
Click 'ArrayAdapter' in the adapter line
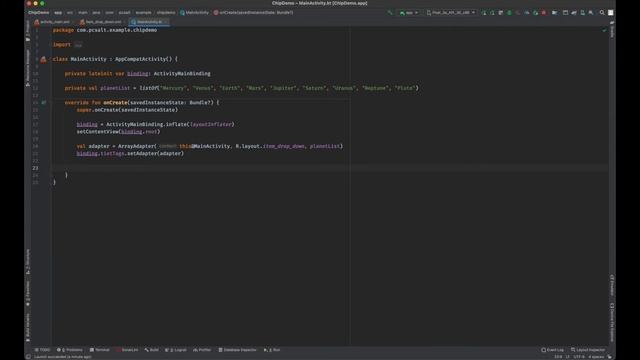tap(136, 146)
